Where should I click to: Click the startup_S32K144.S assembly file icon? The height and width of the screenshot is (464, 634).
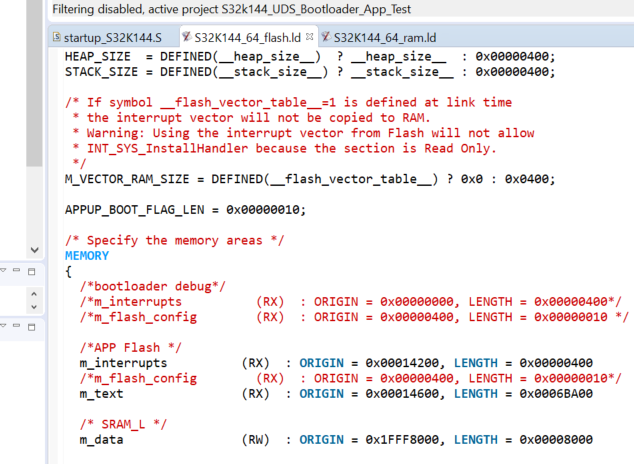[x=57, y=37]
